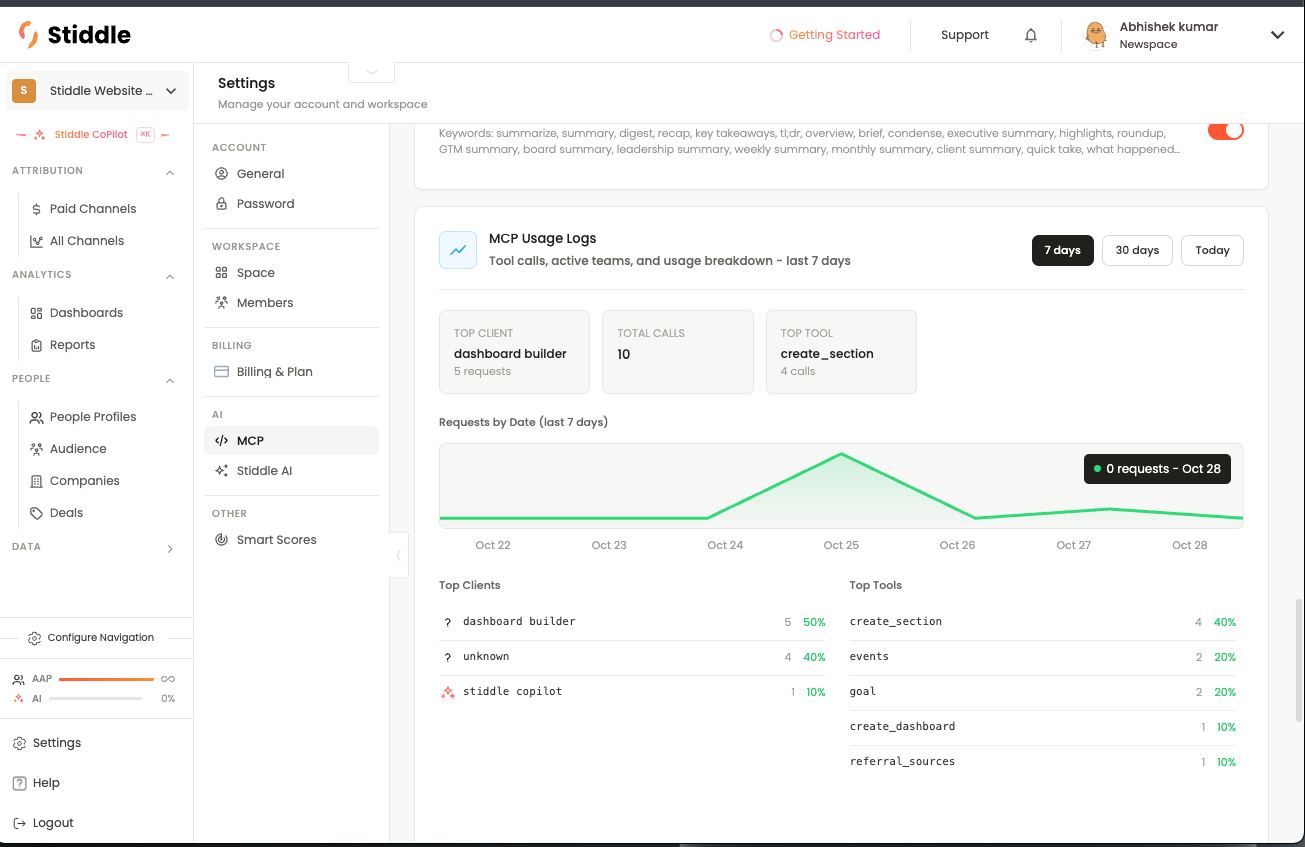The height and width of the screenshot is (847, 1305).
Task: Click the Getting Started link
Action: point(825,35)
